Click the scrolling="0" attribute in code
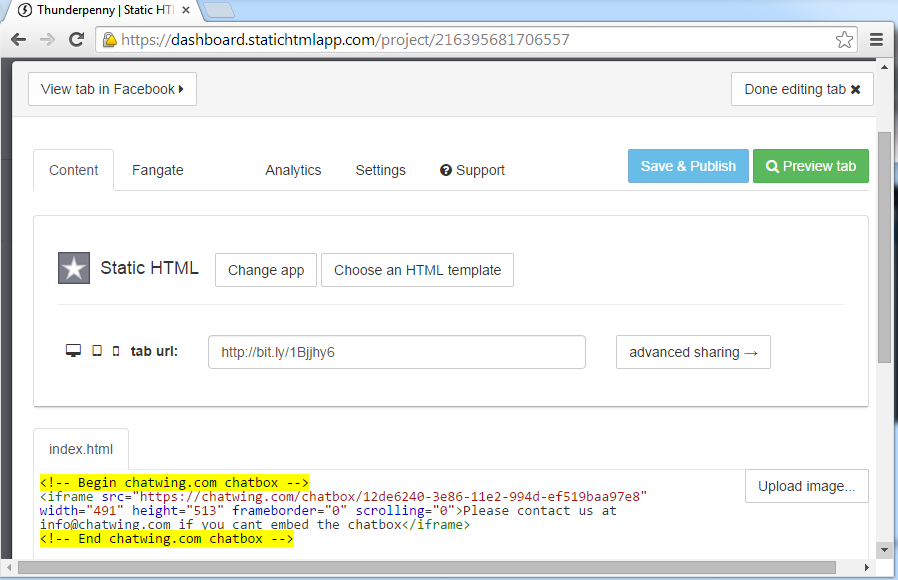Image resolution: width=898 pixels, height=580 pixels. tap(405, 511)
